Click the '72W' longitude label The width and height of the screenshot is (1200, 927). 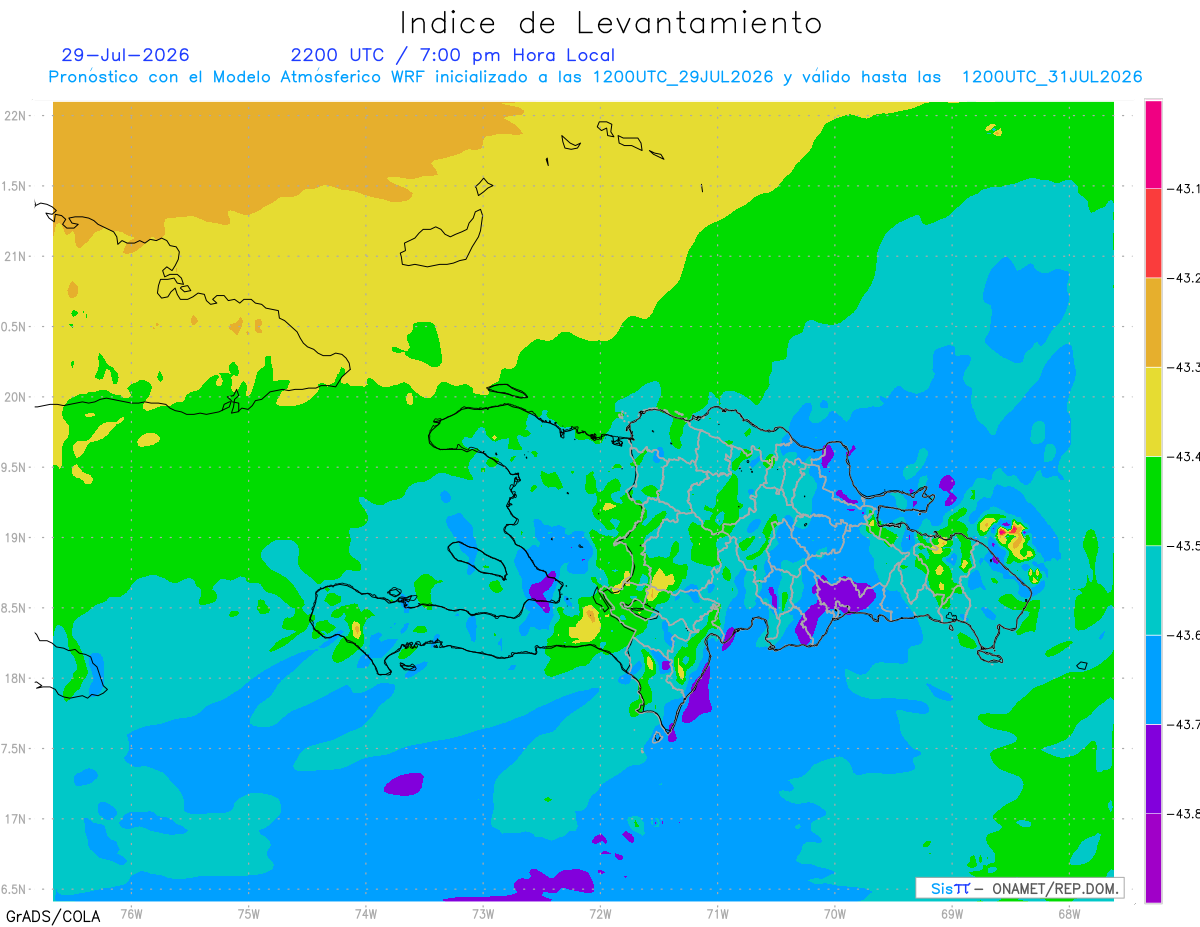tap(600, 912)
